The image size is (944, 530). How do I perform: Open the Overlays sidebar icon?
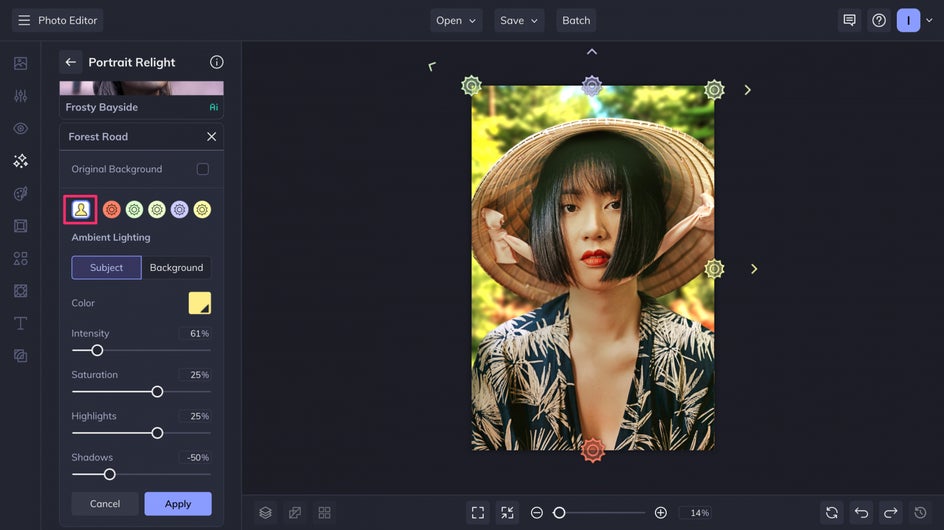tap(20, 356)
